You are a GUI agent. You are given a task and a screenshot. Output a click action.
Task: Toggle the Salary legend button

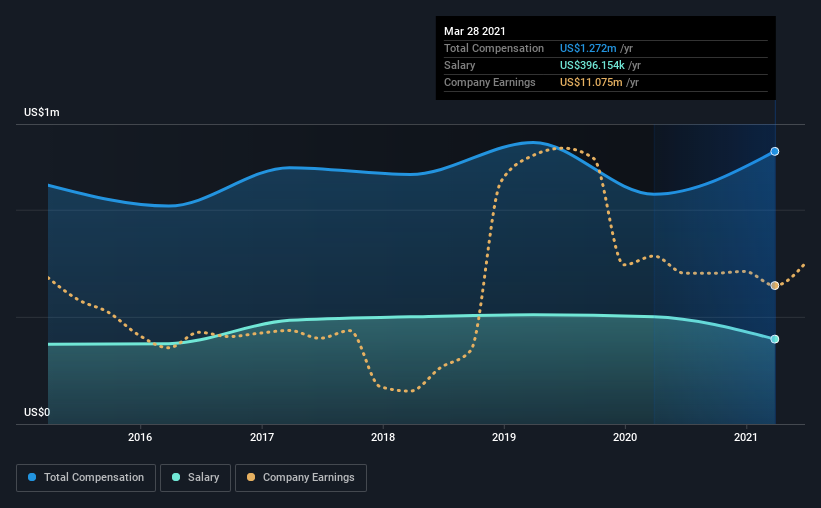tap(195, 478)
